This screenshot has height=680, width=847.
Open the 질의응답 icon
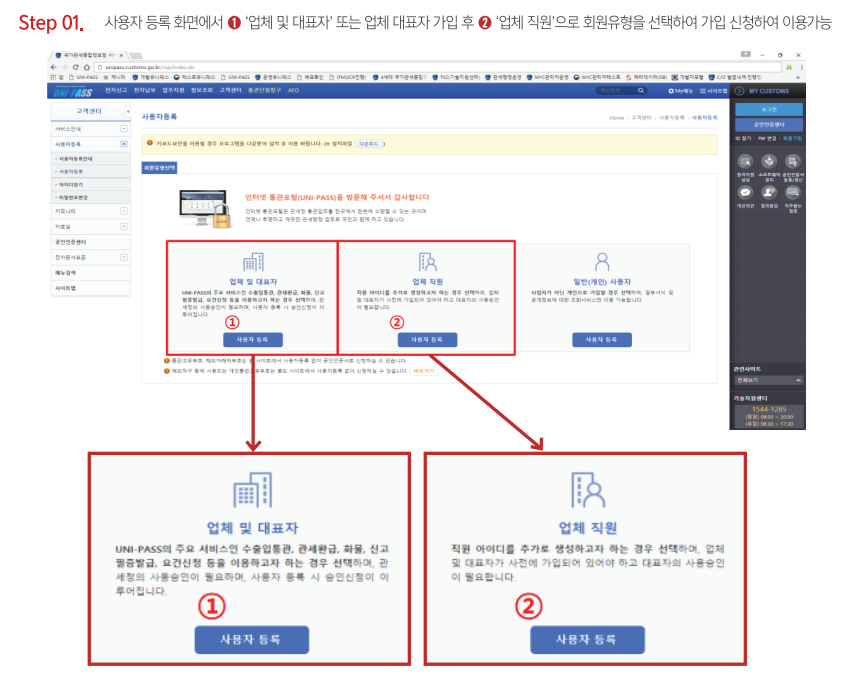click(769, 192)
